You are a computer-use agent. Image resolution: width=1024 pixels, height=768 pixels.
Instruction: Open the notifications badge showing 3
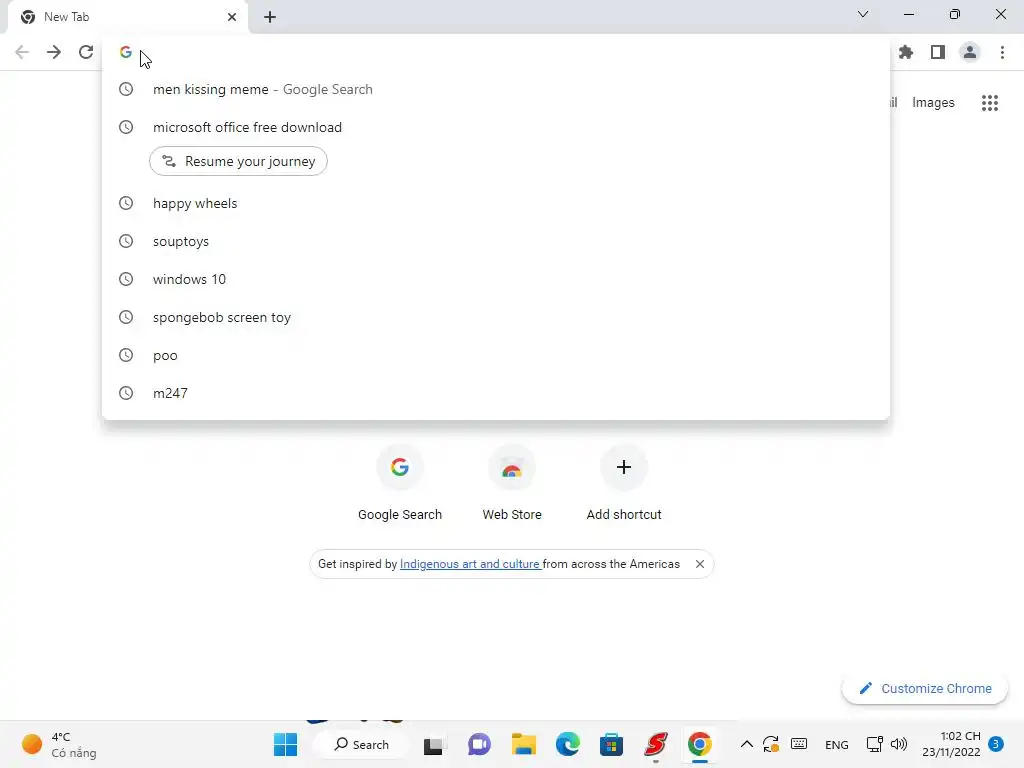995,744
